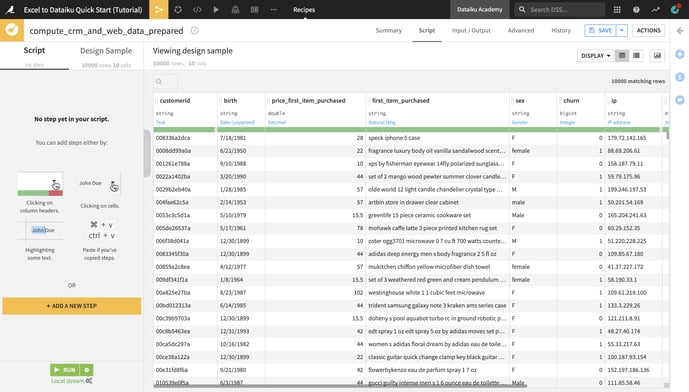Open the churn column header menu
The image size is (689, 392).
tap(571, 101)
